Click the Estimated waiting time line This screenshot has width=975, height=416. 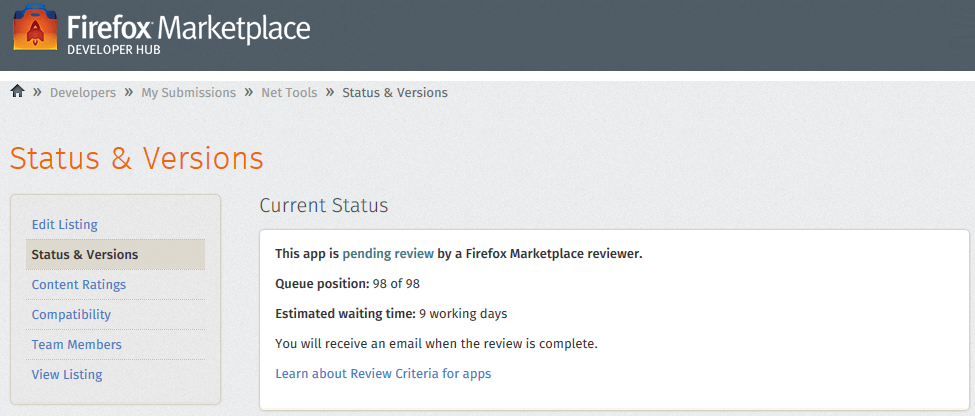pyautogui.click(x=391, y=314)
